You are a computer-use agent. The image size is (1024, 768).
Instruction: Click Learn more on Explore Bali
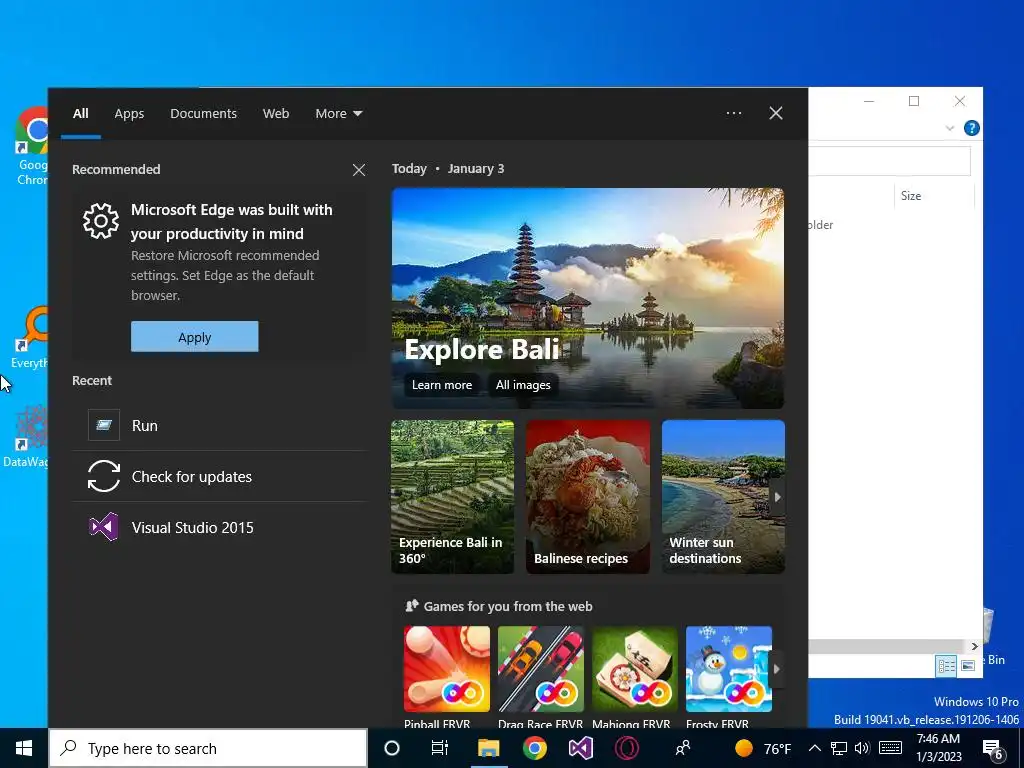441,385
